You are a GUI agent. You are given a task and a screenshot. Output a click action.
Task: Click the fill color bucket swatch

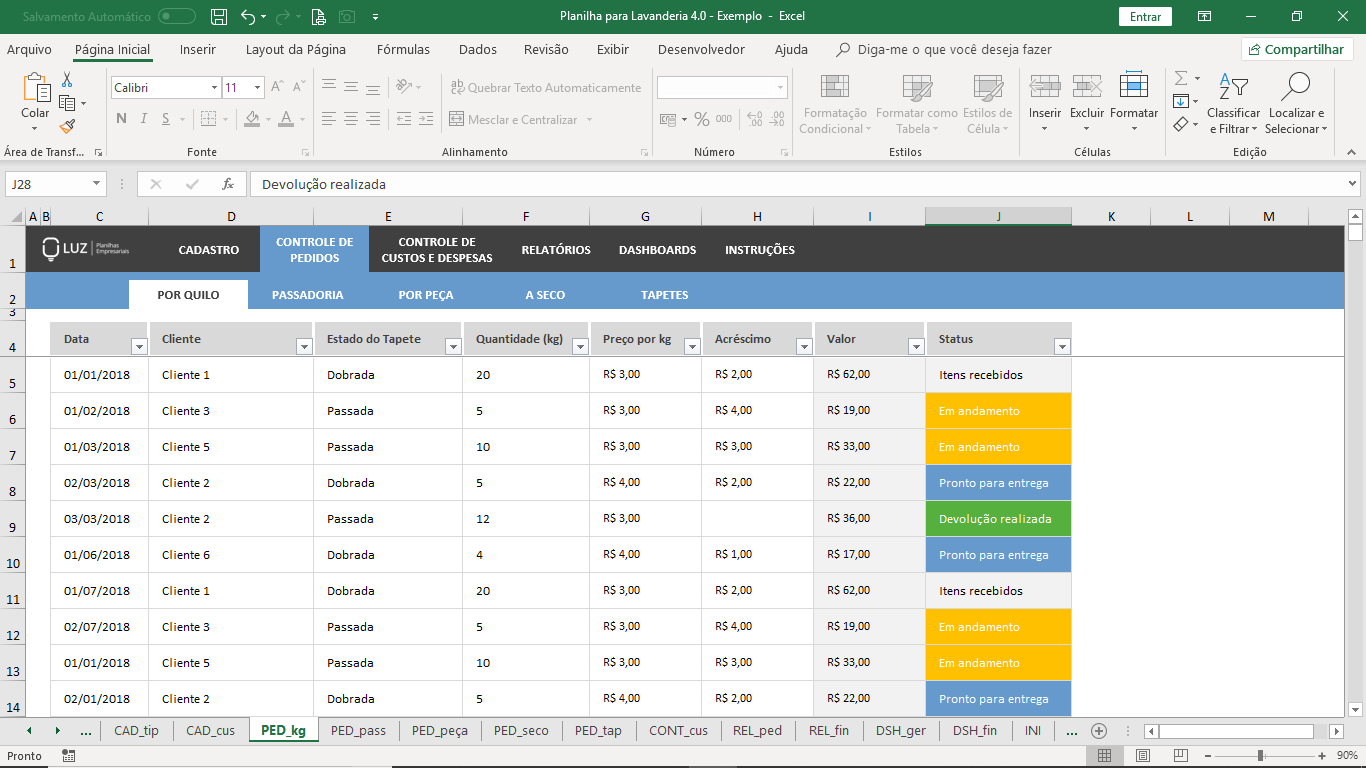251,119
